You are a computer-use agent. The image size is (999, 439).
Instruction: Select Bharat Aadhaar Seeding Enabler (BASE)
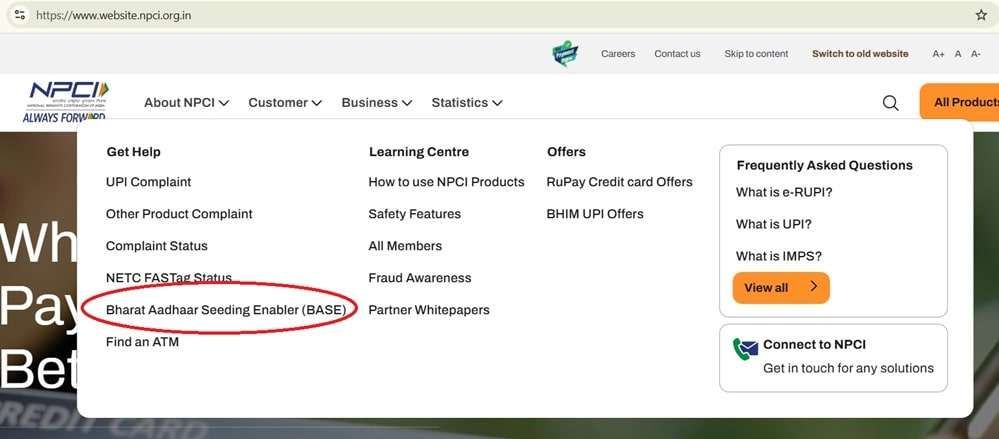click(x=226, y=310)
